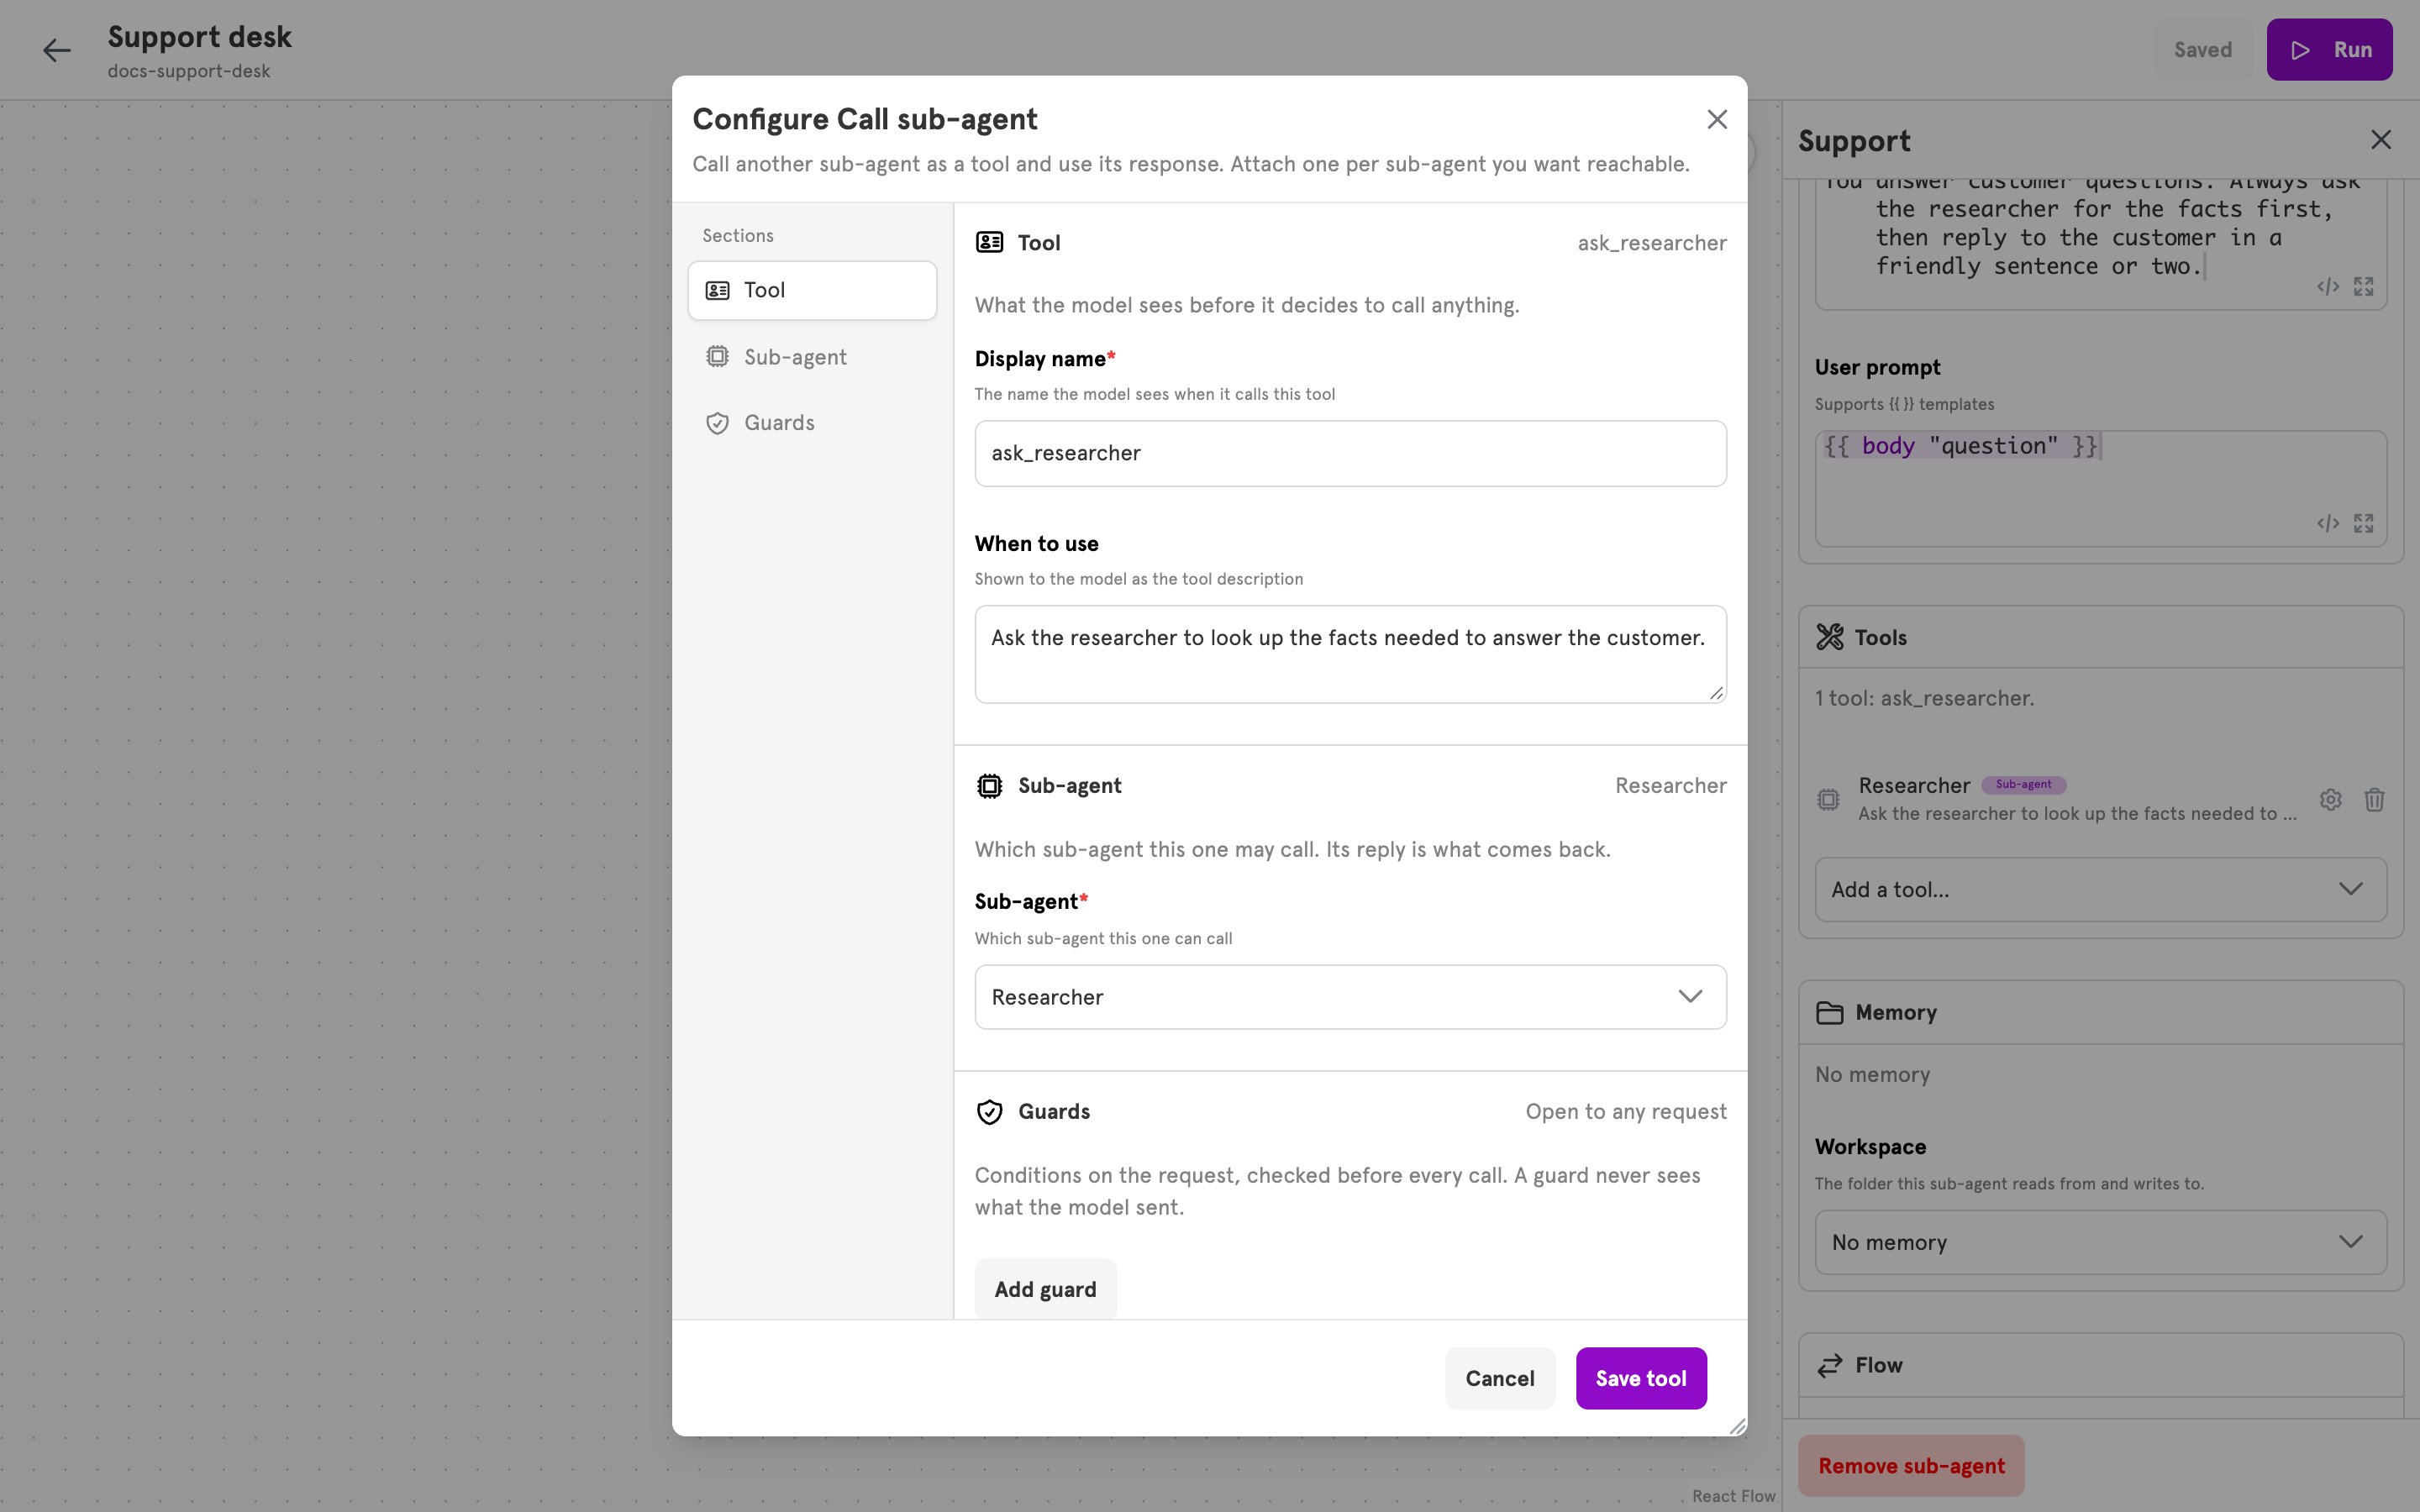Viewport: 2420px width, 1512px height.
Task: Toggle code view in system prompt editor
Action: coord(2328,287)
